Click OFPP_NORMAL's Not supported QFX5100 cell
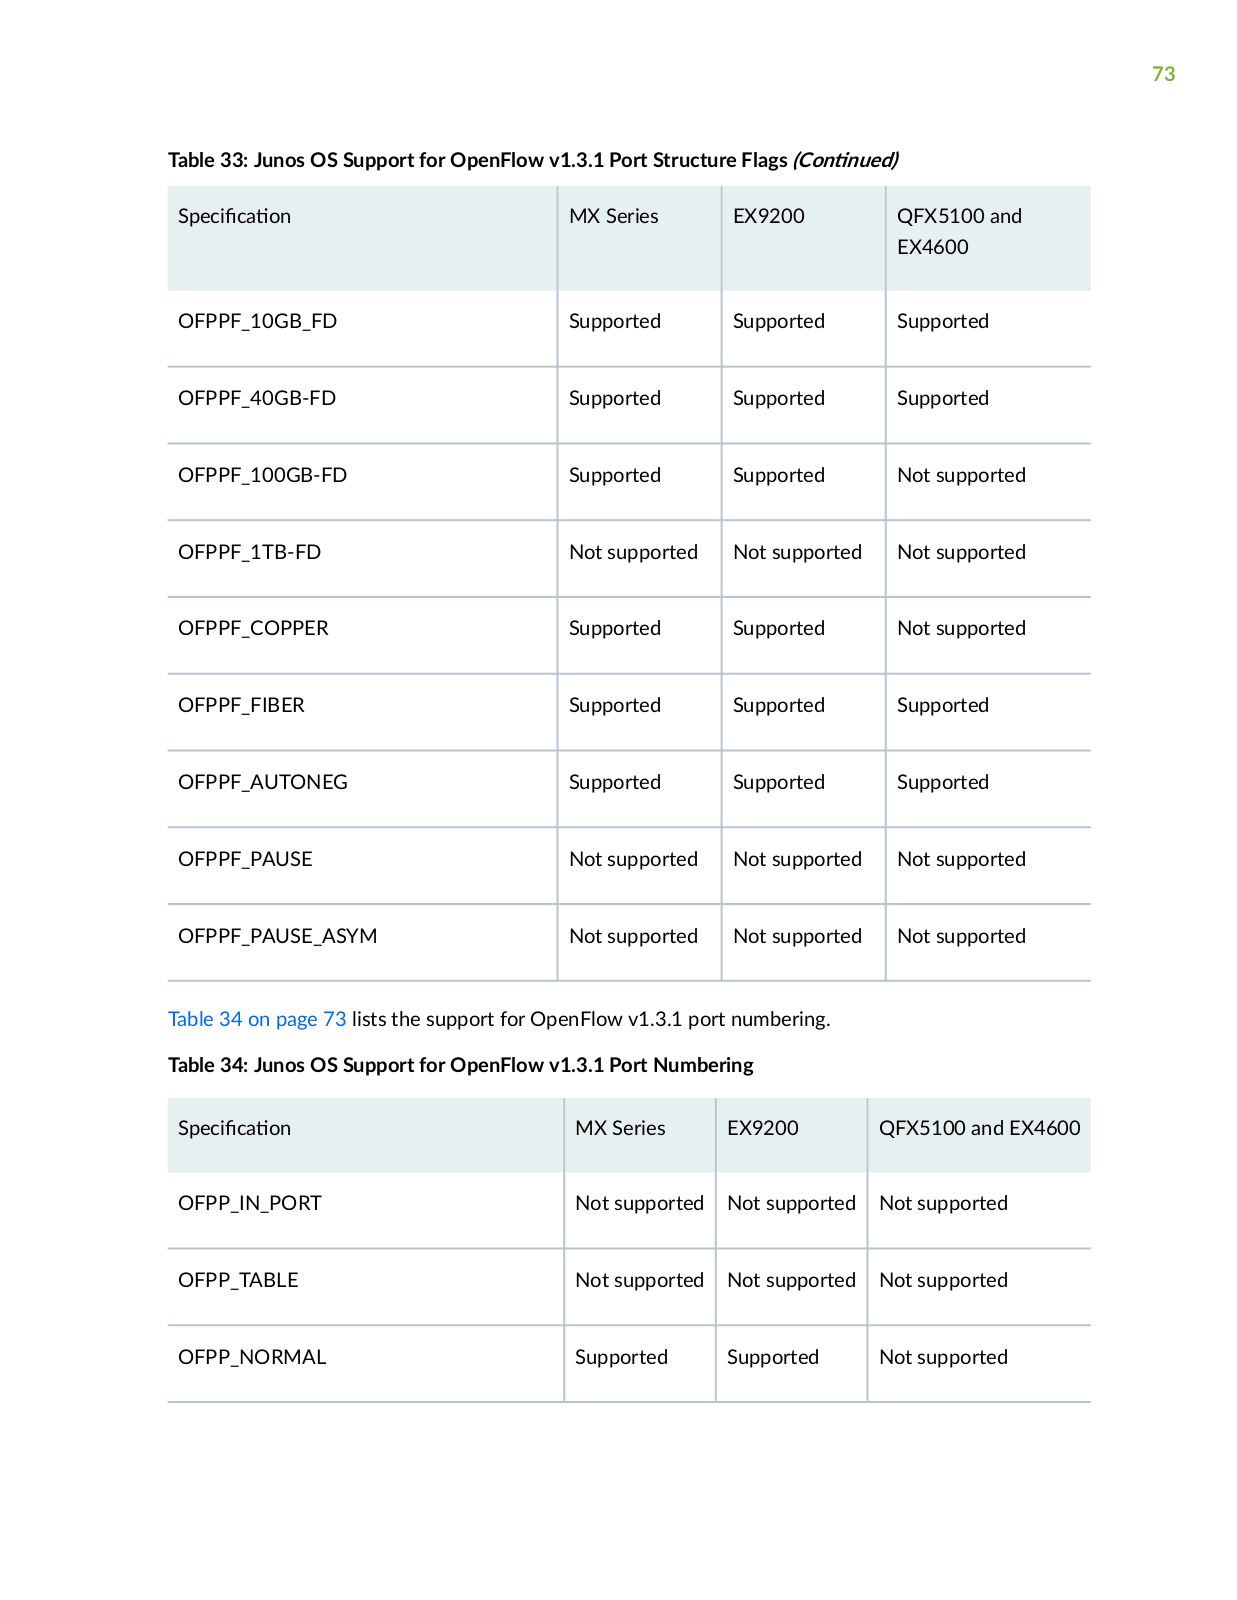Image resolution: width=1237 pixels, height=1600 pixels. tap(943, 1357)
